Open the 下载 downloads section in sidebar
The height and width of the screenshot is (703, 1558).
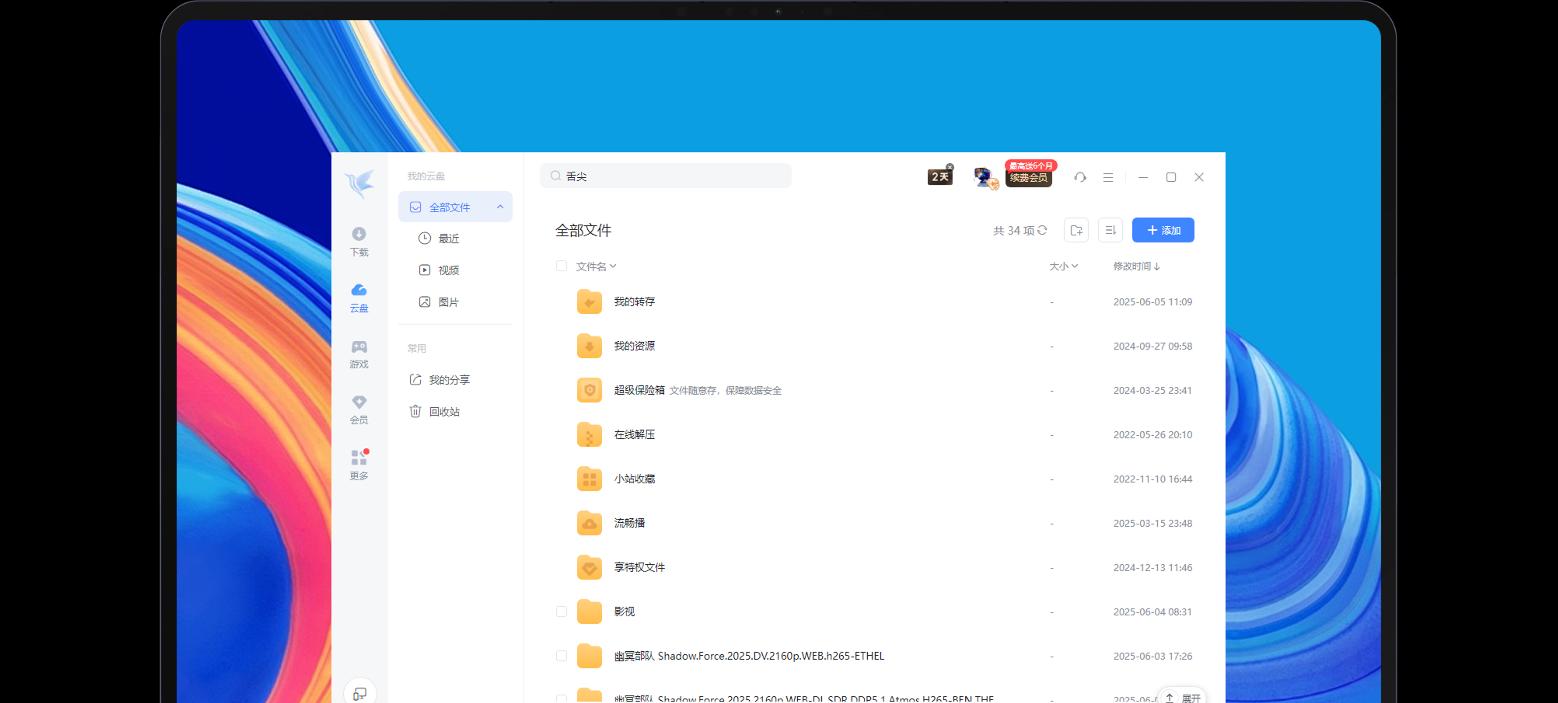(359, 241)
